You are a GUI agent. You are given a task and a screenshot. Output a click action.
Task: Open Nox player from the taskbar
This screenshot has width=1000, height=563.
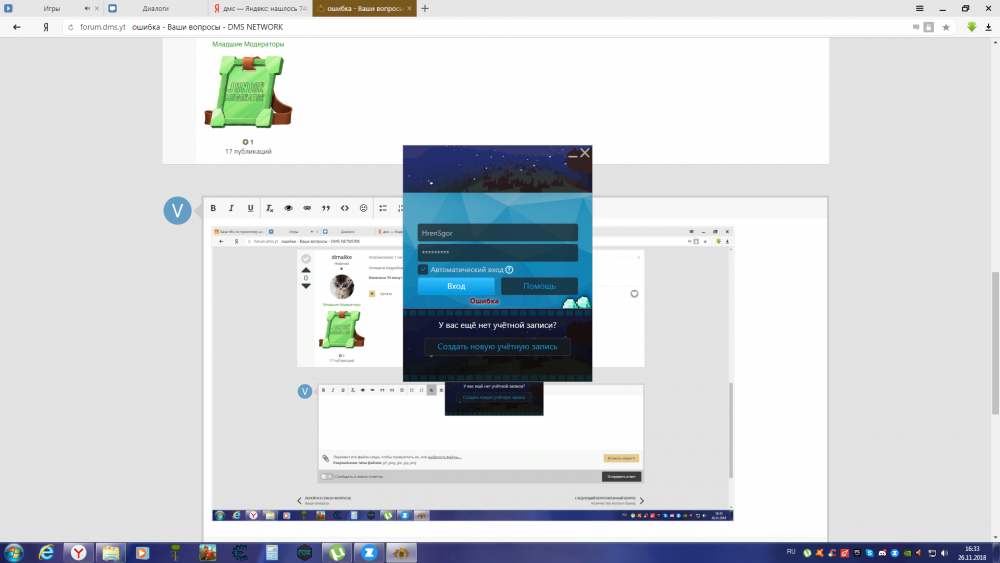(304, 553)
